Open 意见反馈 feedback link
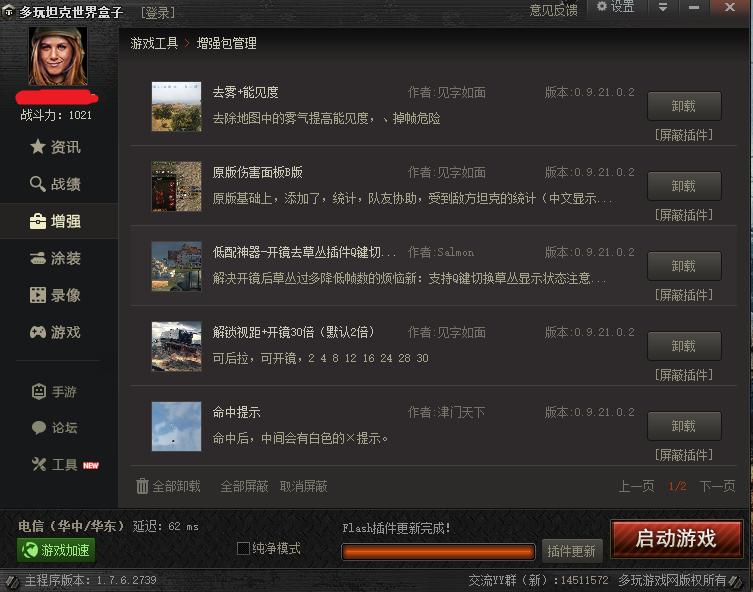The height and width of the screenshot is (592, 753). pos(554,10)
